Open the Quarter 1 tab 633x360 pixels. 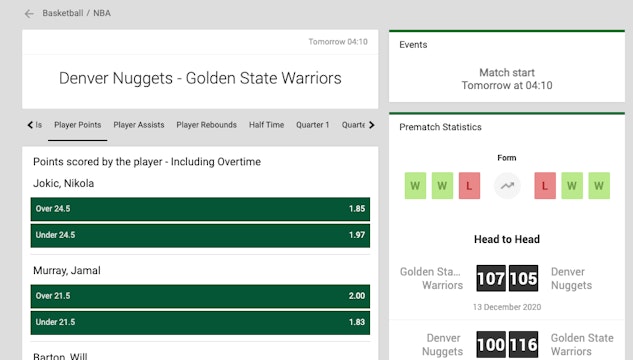click(312, 125)
